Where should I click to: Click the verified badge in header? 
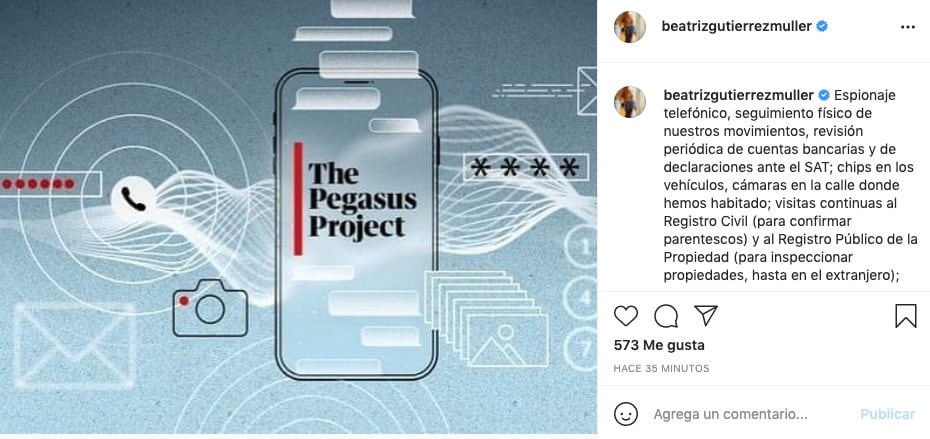click(x=822, y=26)
